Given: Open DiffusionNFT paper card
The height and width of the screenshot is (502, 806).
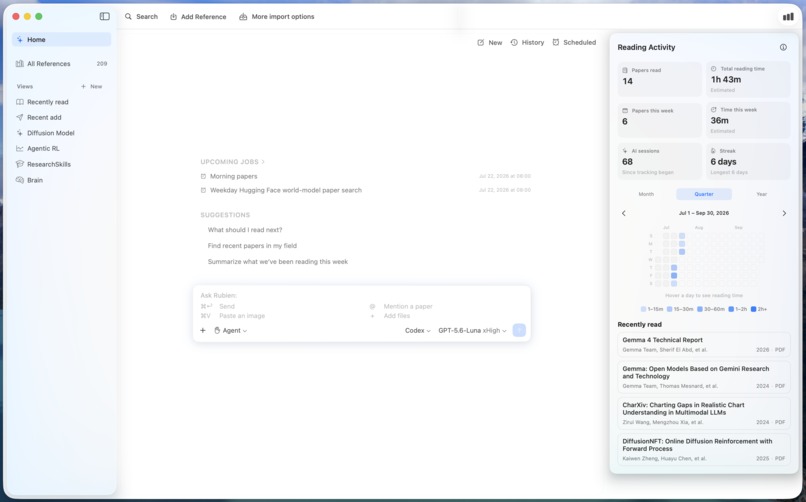Looking at the screenshot, I should (704, 449).
